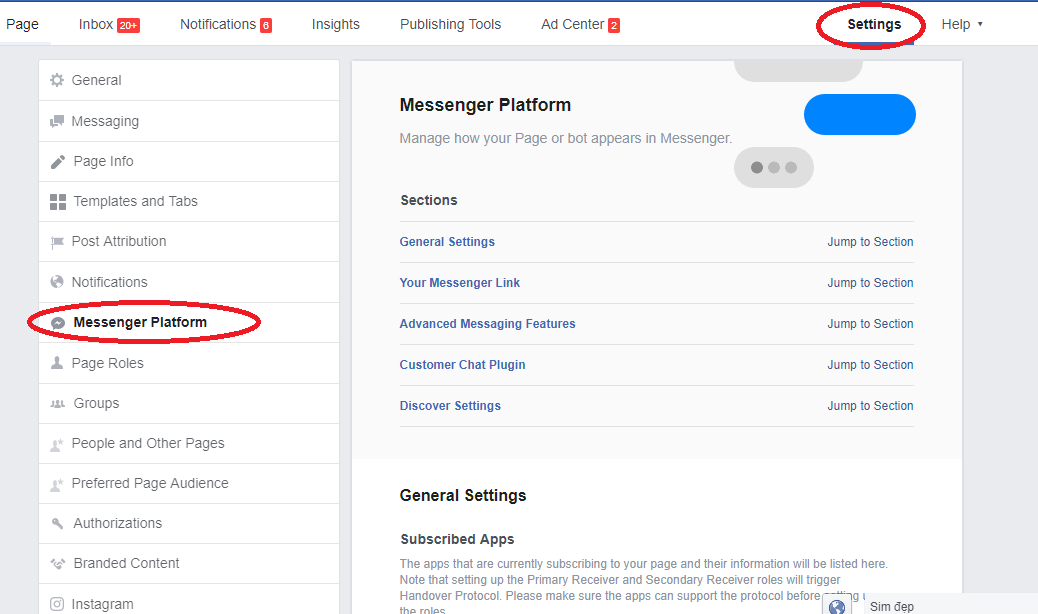Viewport: 1038px width, 614px height.
Task: Click the pencil icon for Page Info
Action: click(x=57, y=162)
